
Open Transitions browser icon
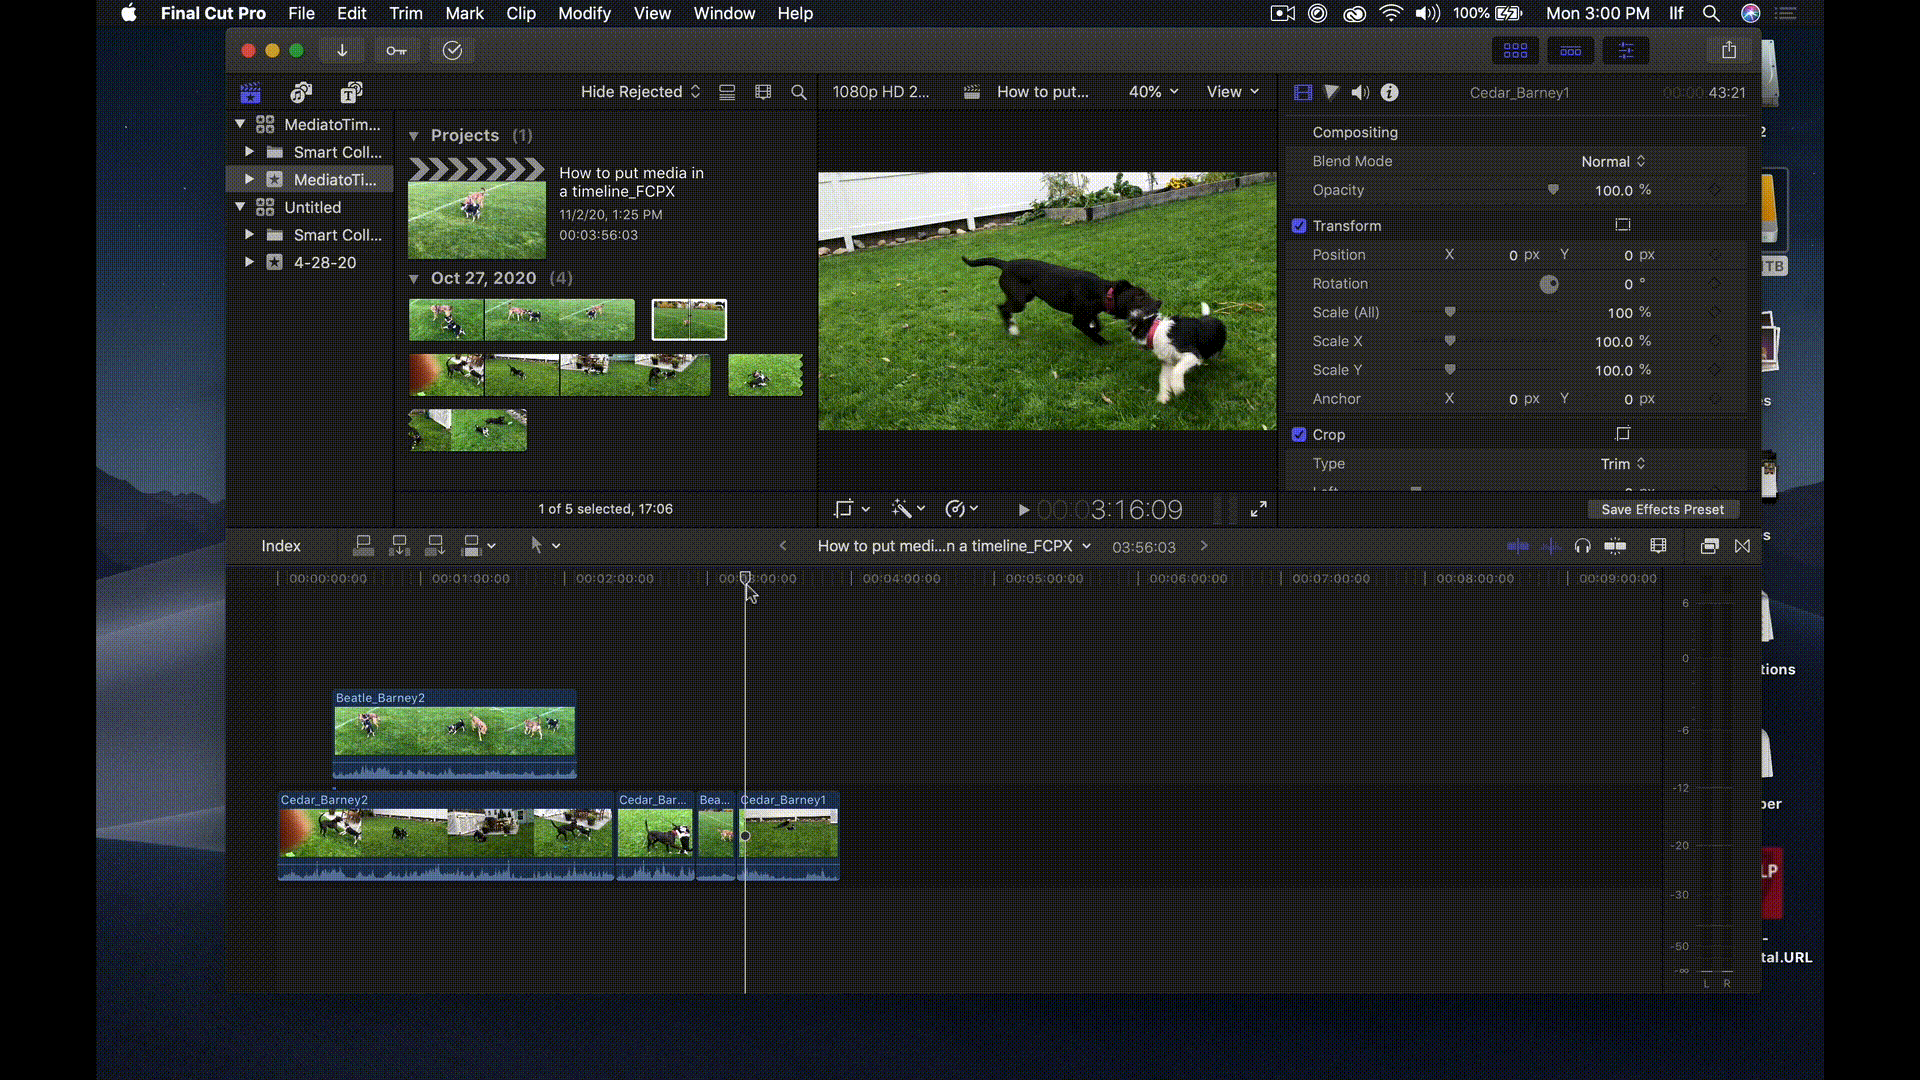point(1743,546)
